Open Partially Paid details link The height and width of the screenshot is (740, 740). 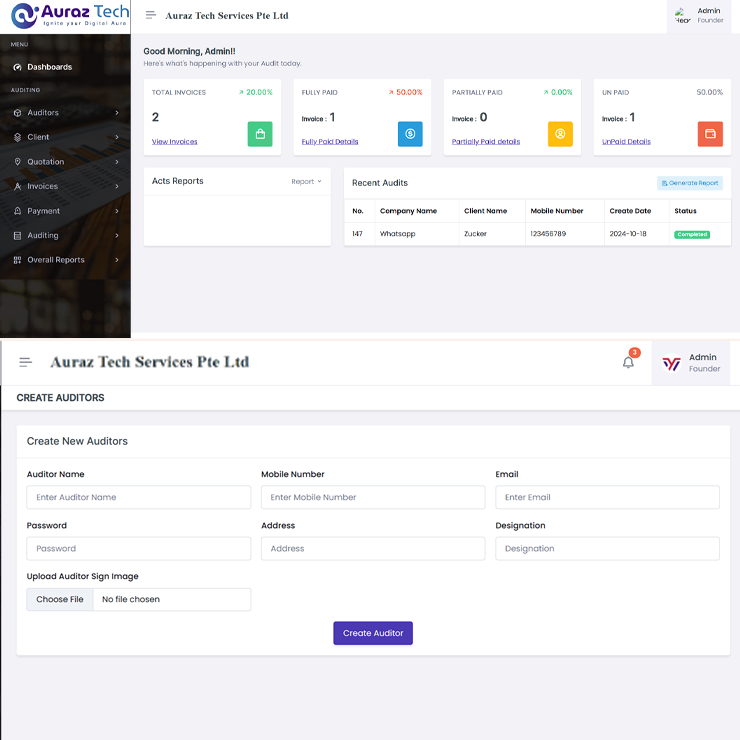[x=486, y=142]
